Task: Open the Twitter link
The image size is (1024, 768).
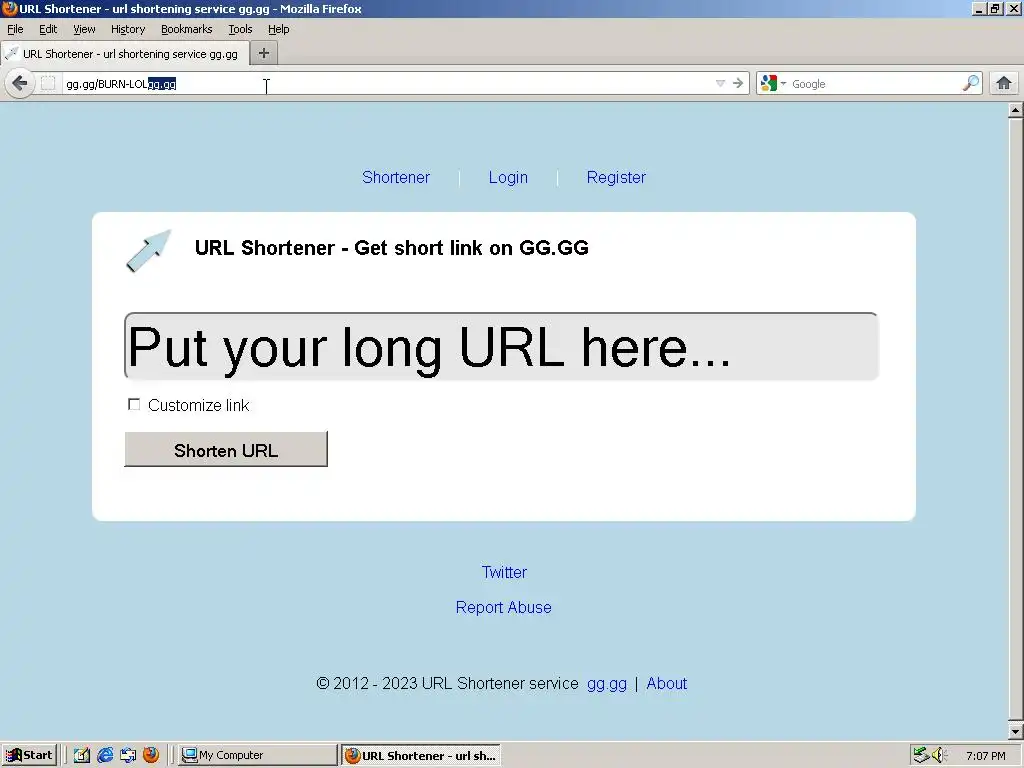Action: (x=504, y=572)
